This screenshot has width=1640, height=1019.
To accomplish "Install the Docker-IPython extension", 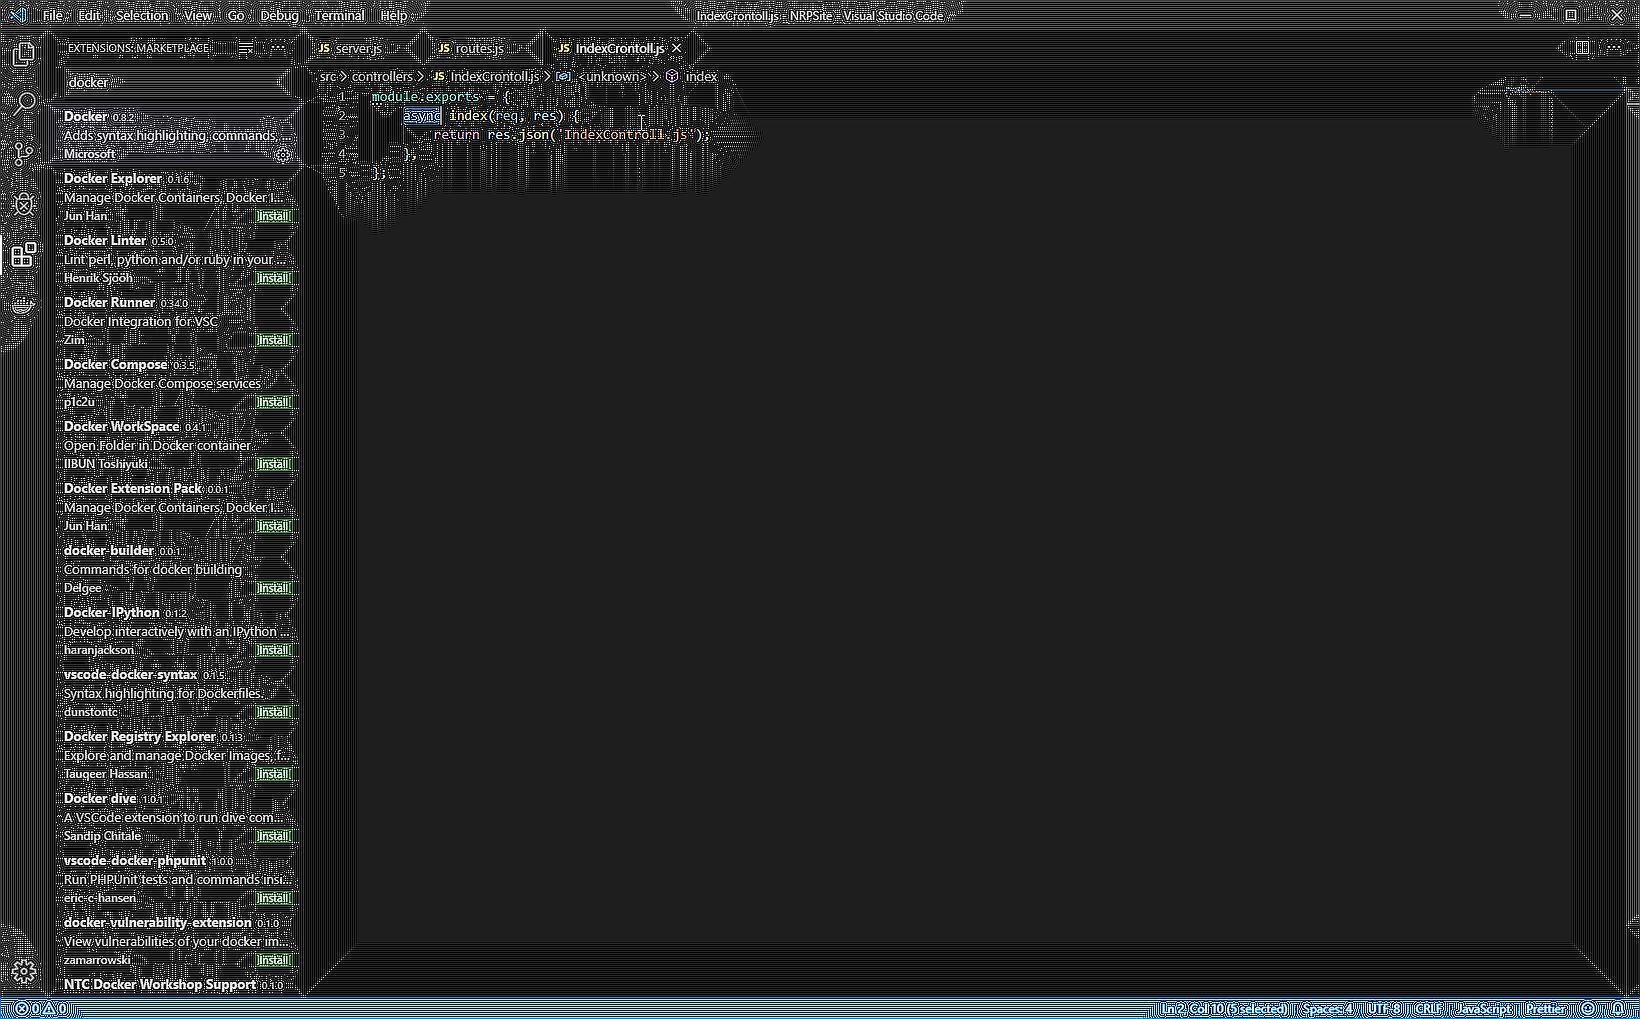I will (273, 650).
